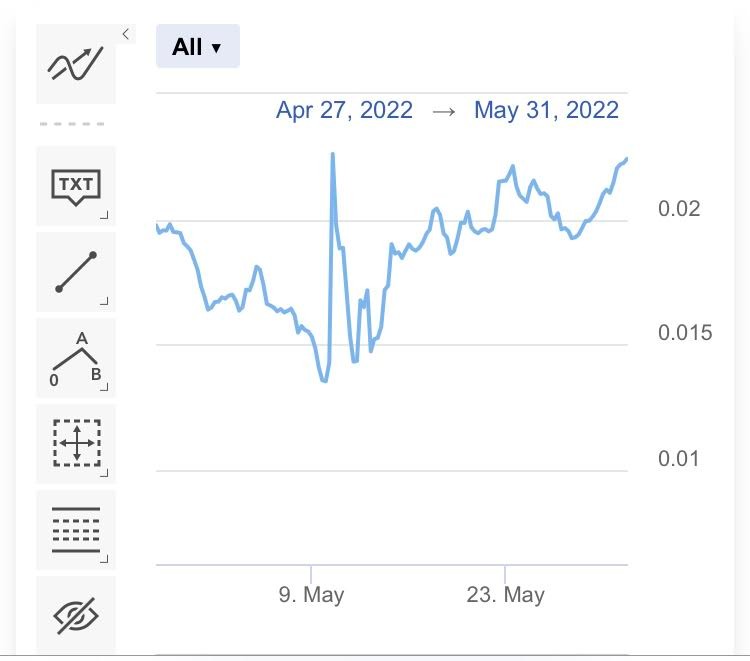Screen dimensions: 750x661
Task: Click the Apr 27, 2022 start date
Action: coord(344,110)
